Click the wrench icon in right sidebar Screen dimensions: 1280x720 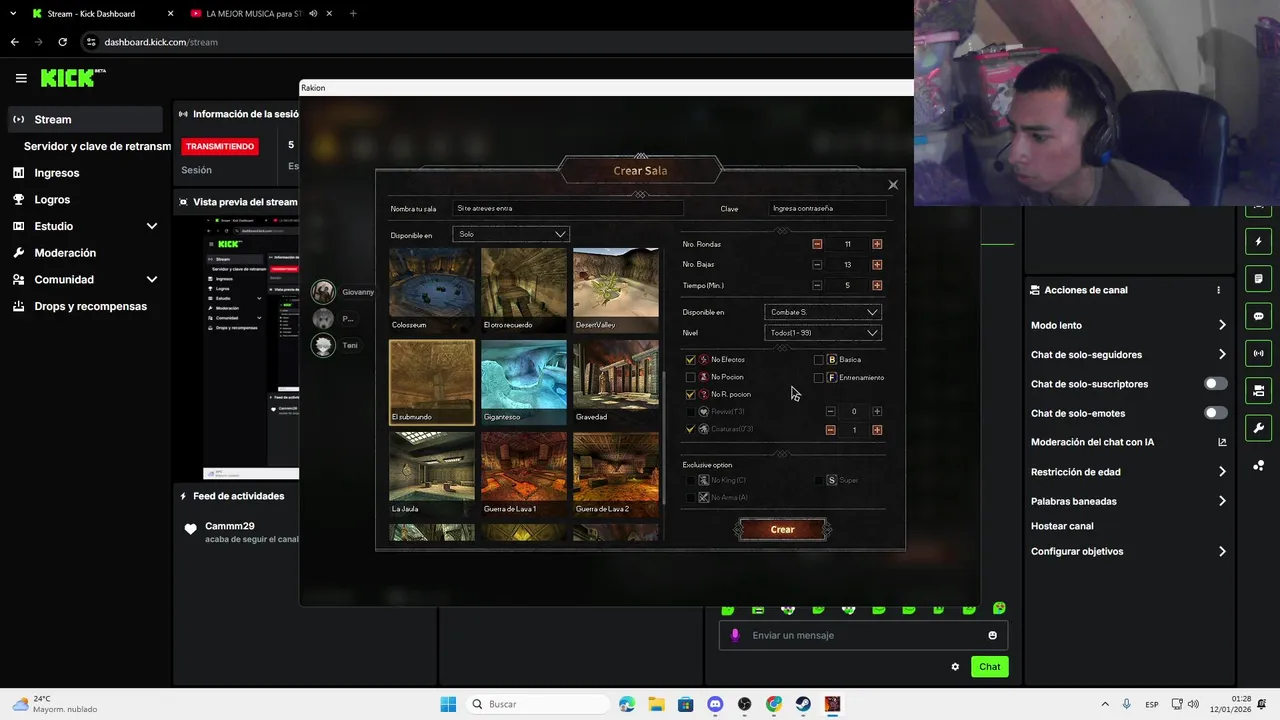pyautogui.click(x=1258, y=428)
